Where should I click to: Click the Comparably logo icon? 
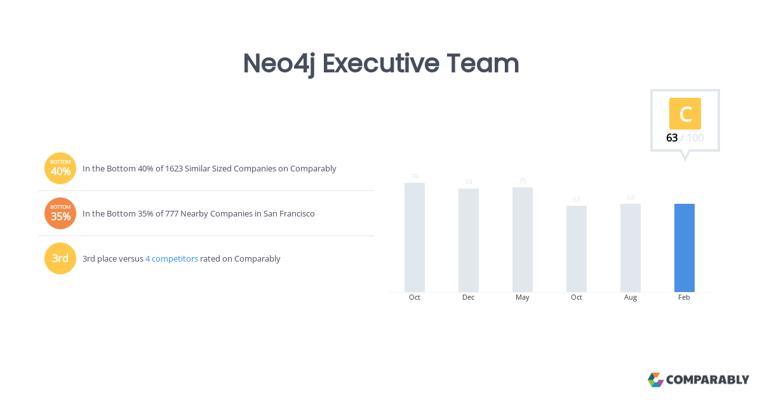656,380
